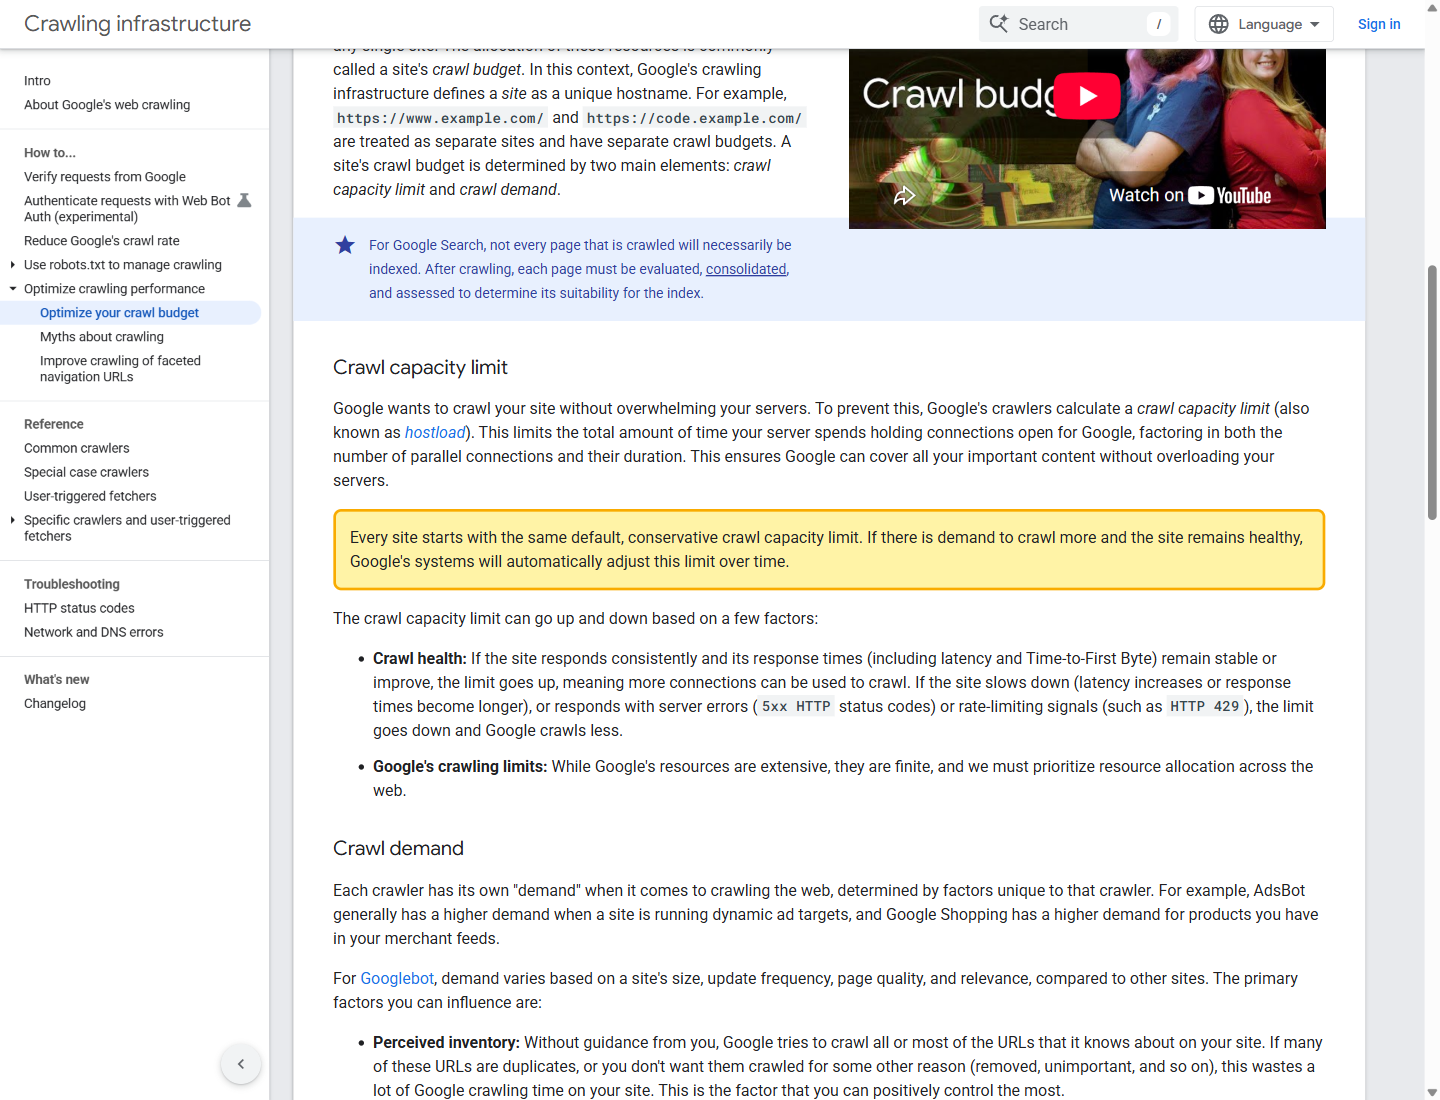
Task: Click the 'HTTP 429' code text
Action: click(1205, 707)
